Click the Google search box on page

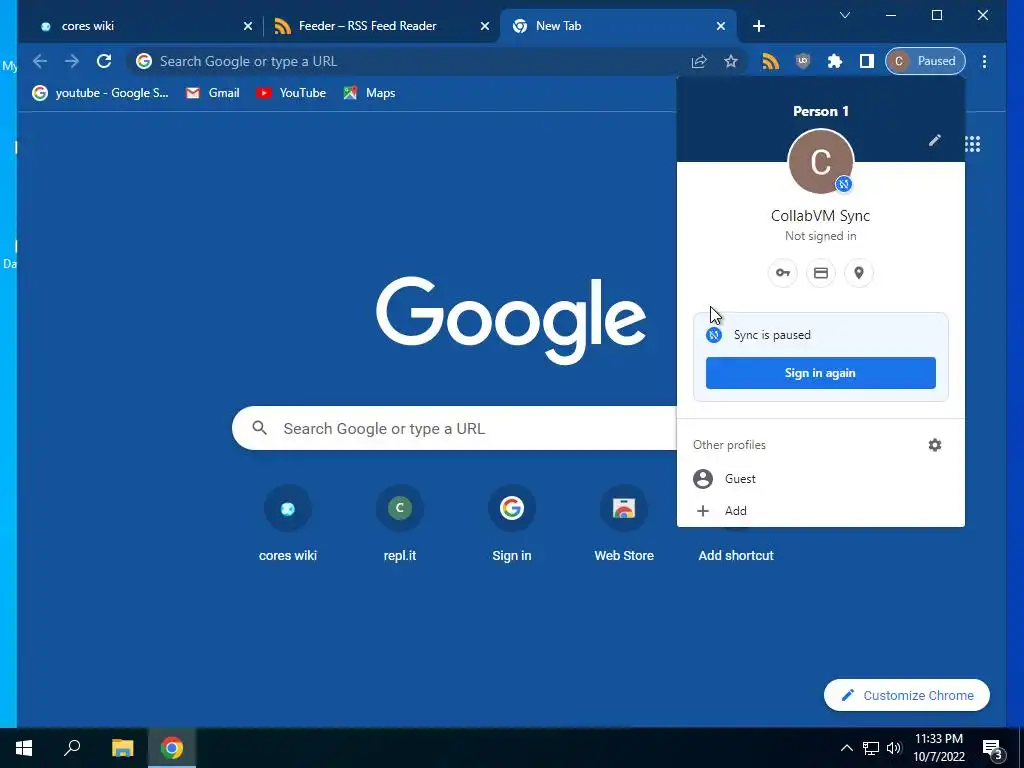click(454, 428)
